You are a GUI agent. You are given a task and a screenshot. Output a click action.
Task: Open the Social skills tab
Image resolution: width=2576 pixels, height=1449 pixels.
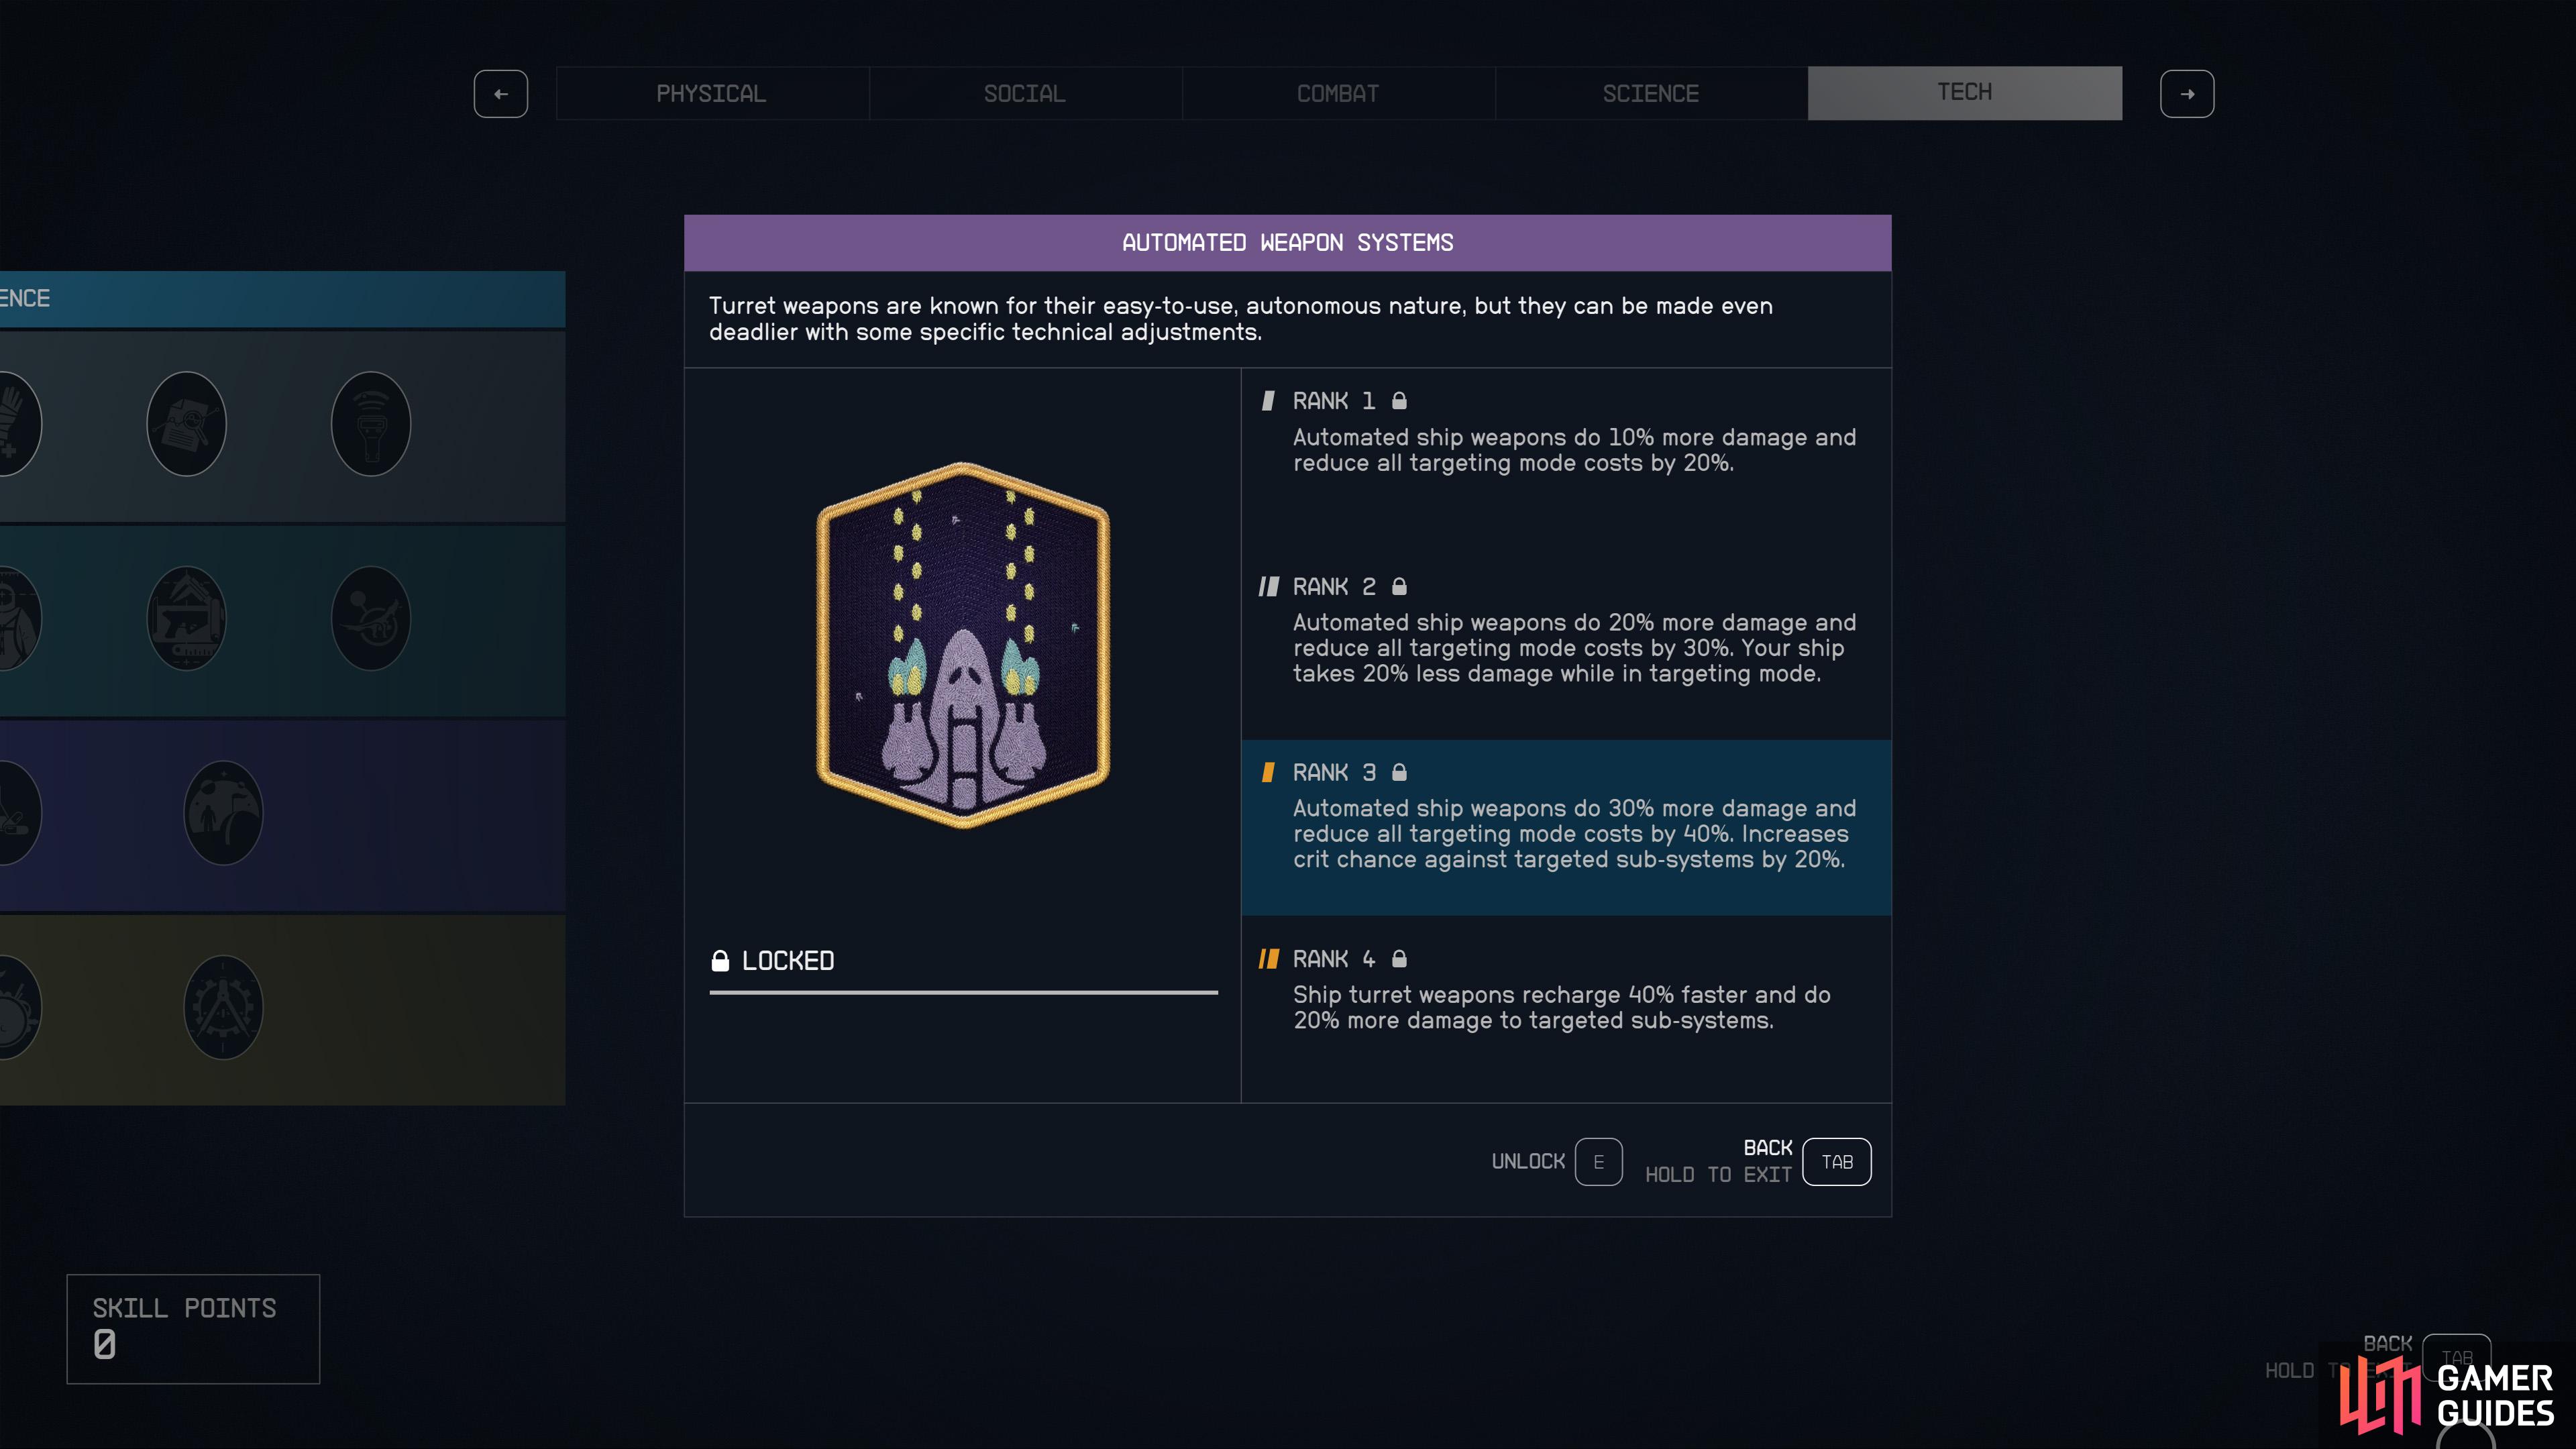coord(1025,94)
